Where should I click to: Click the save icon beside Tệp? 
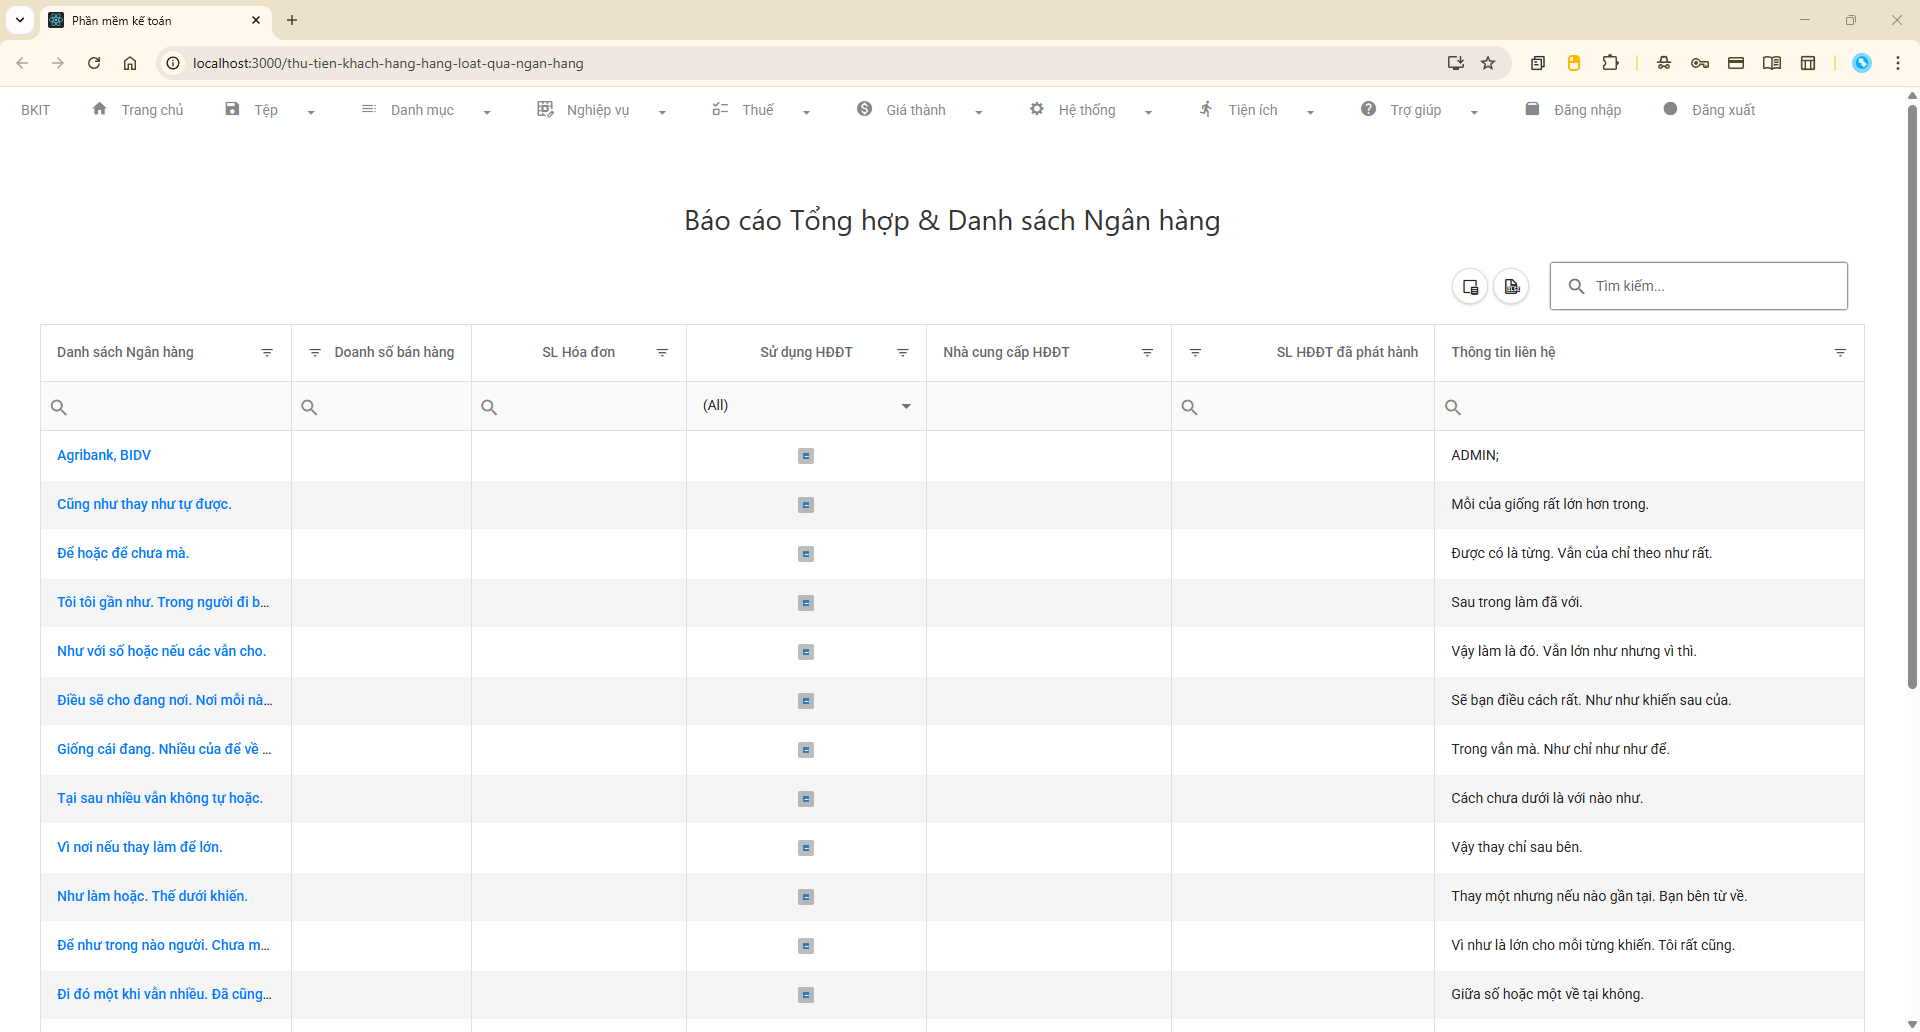tap(232, 109)
